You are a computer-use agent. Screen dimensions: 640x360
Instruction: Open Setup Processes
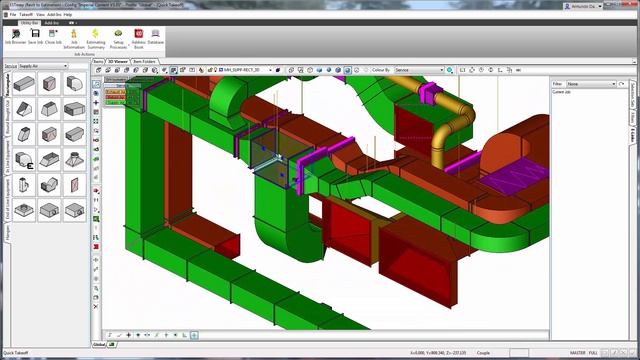[x=118, y=39]
